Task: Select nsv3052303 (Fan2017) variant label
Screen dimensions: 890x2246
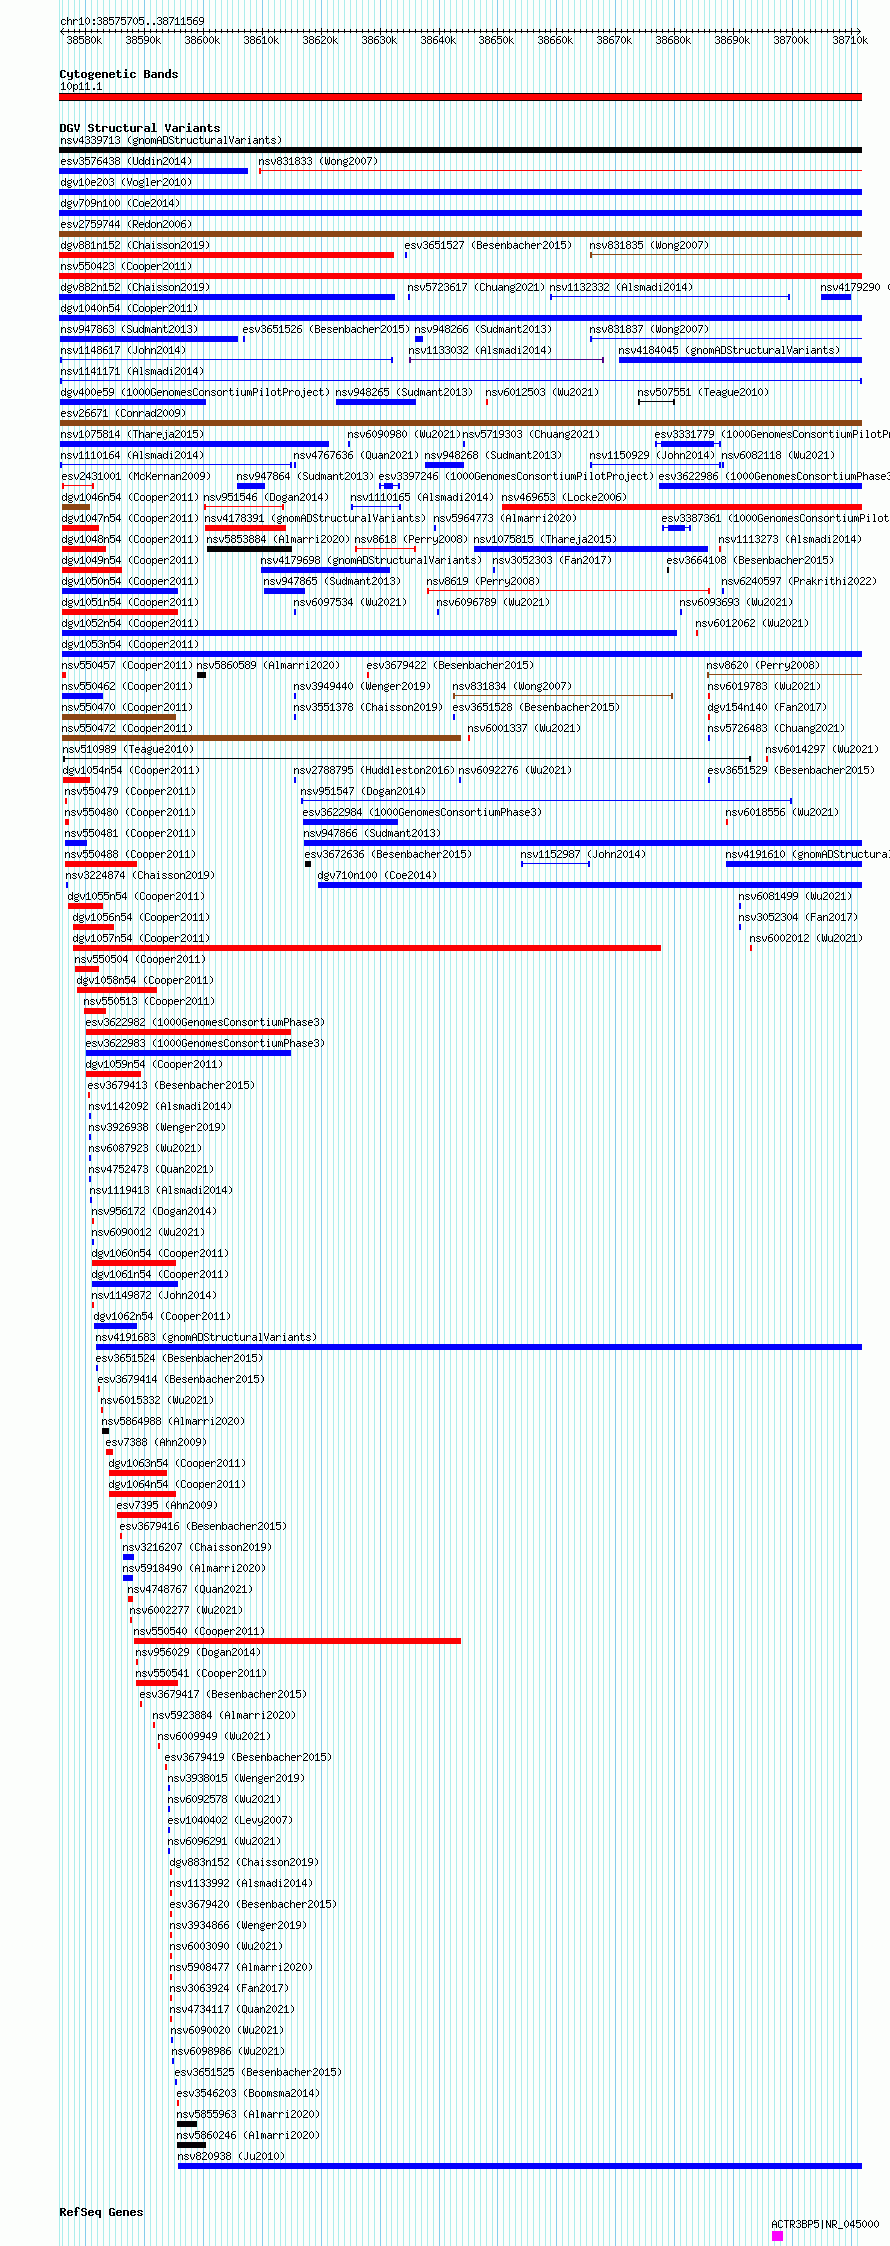Action: 552,560
